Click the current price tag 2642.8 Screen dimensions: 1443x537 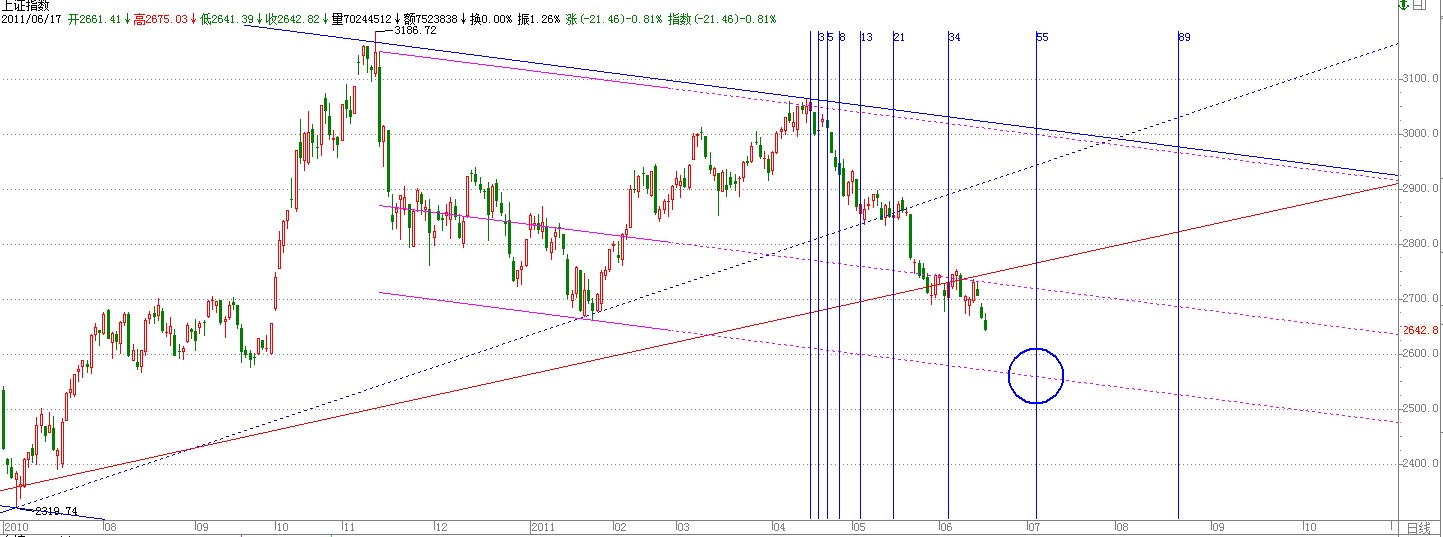pos(1420,330)
